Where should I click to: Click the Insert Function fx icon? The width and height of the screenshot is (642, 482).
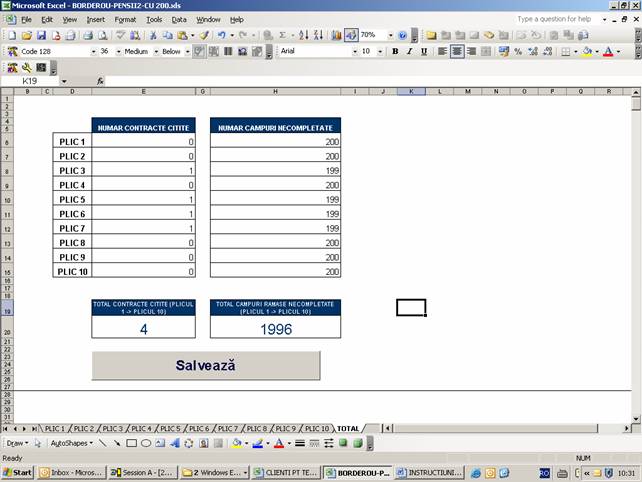click(101, 81)
